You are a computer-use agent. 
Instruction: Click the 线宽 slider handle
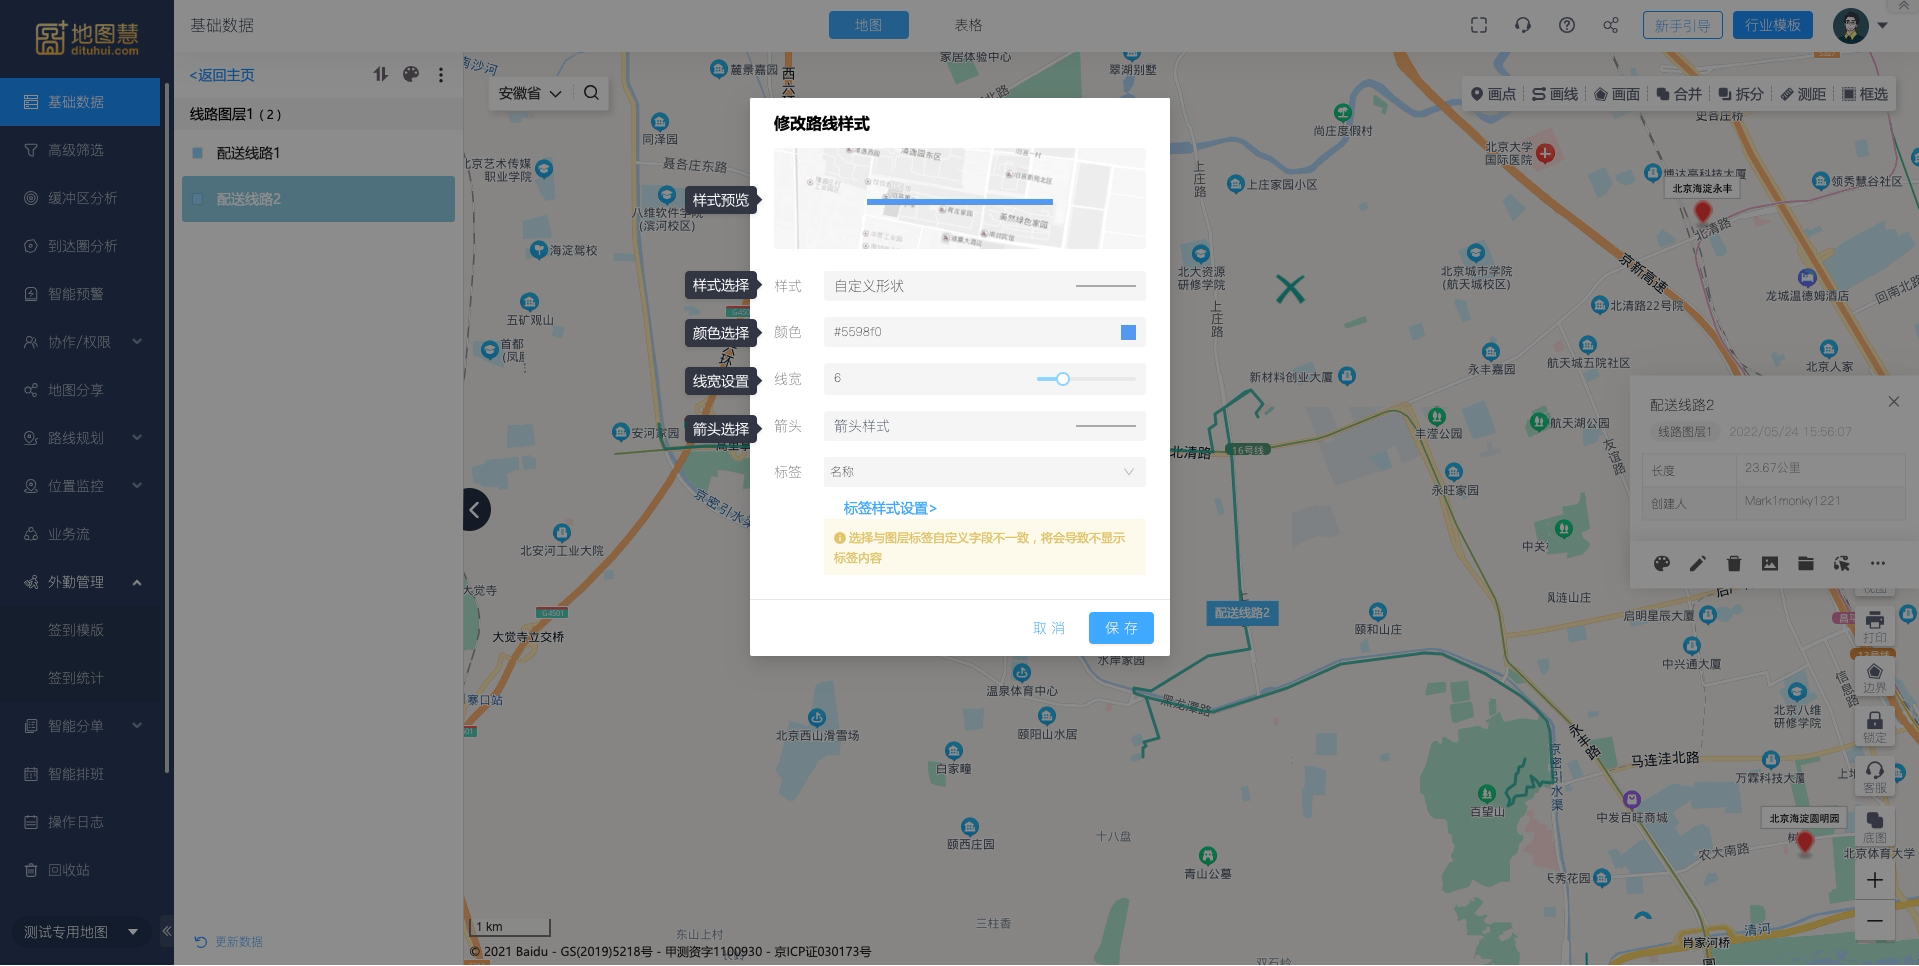[x=1063, y=379]
